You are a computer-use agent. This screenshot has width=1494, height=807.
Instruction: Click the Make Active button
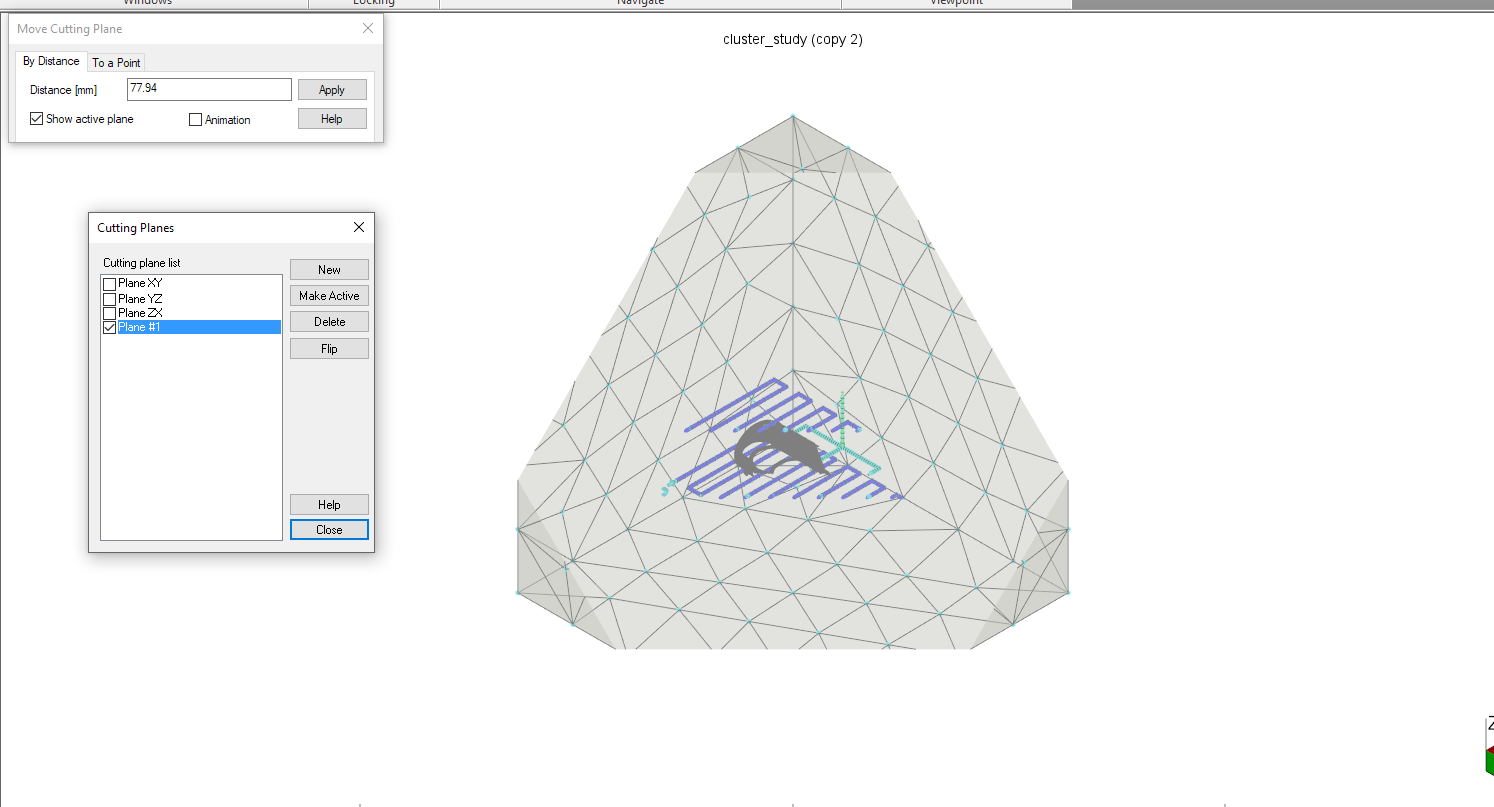[x=329, y=296]
